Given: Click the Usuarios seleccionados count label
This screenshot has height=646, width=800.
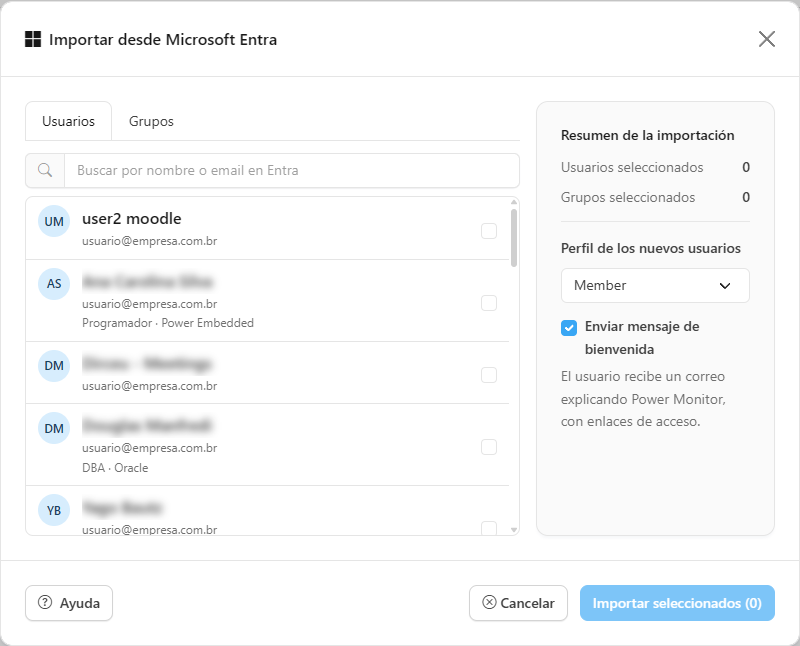Looking at the screenshot, I should pyautogui.click(x=632, y=167).
